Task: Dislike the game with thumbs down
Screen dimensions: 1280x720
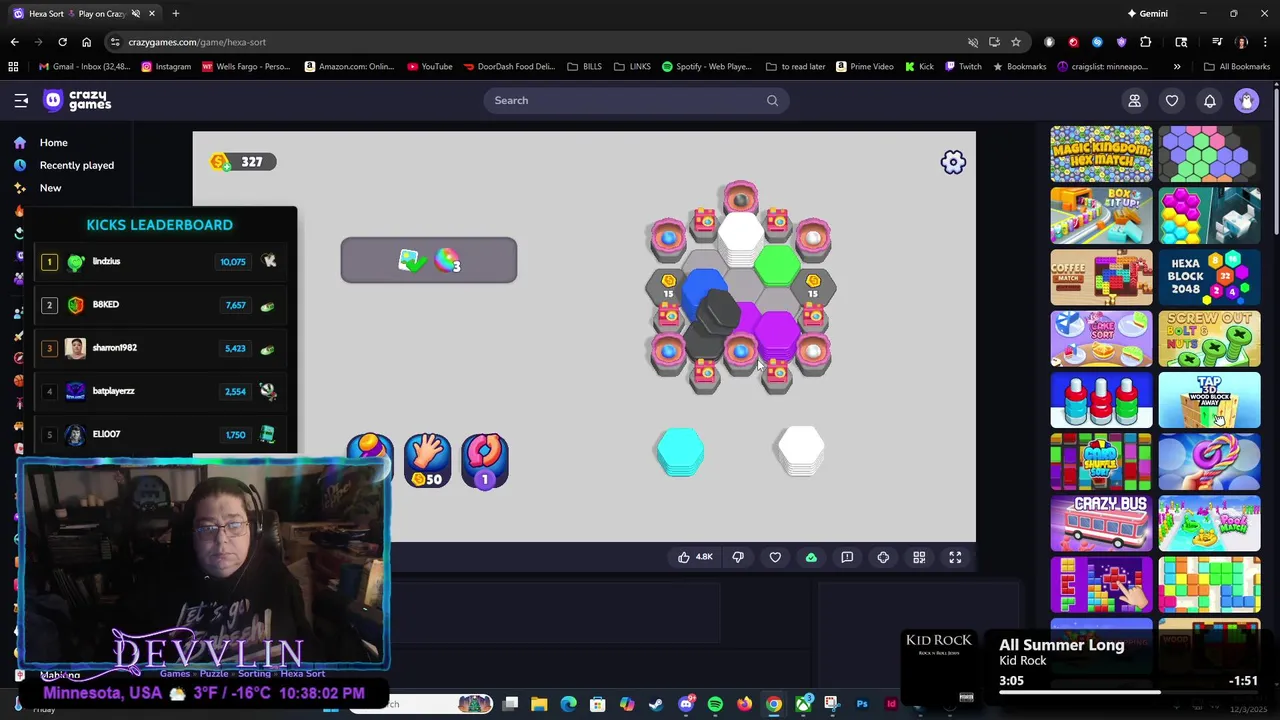Action: [738, 557]
